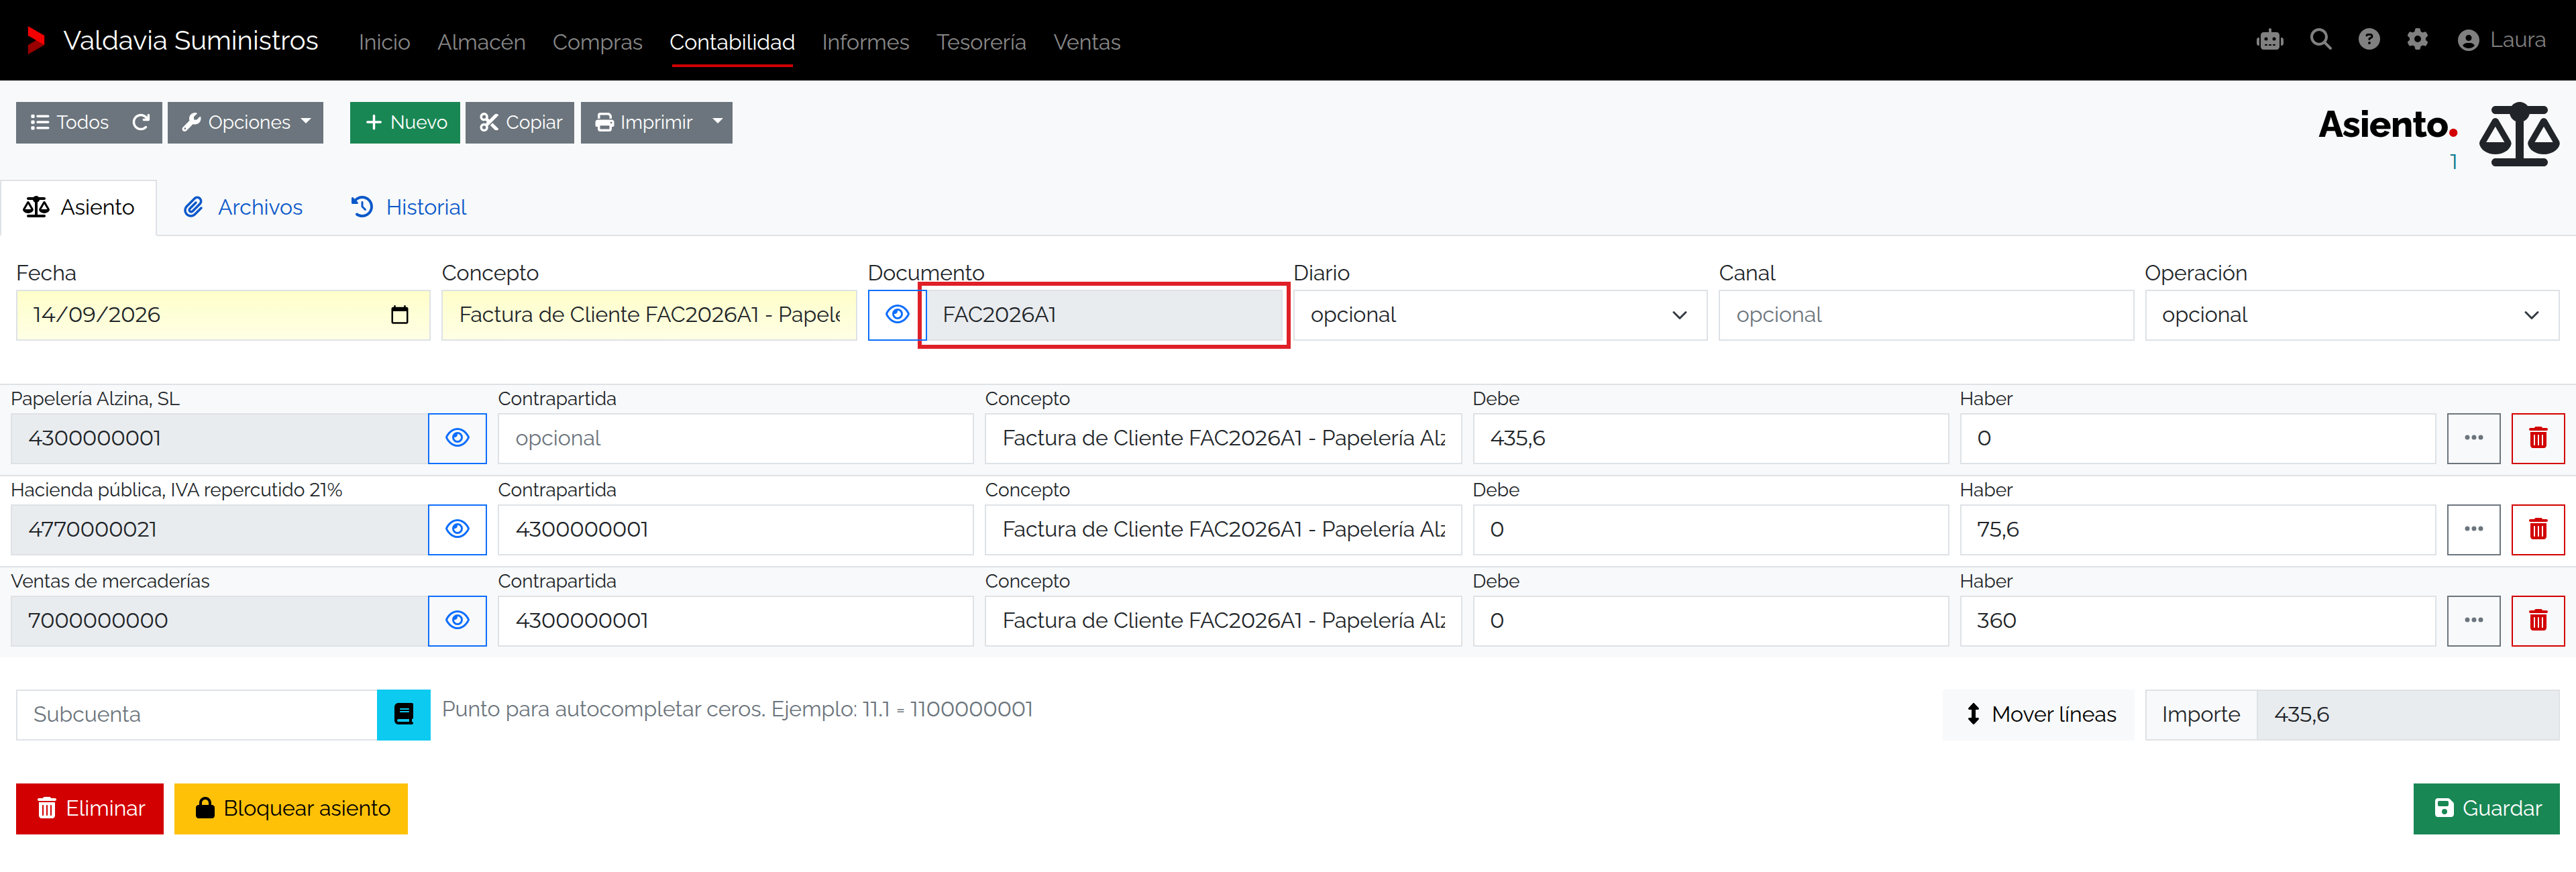This screenshot has height=872, width=2576.
Task: Click the Subcuenta input field
Action: [196, 714]
